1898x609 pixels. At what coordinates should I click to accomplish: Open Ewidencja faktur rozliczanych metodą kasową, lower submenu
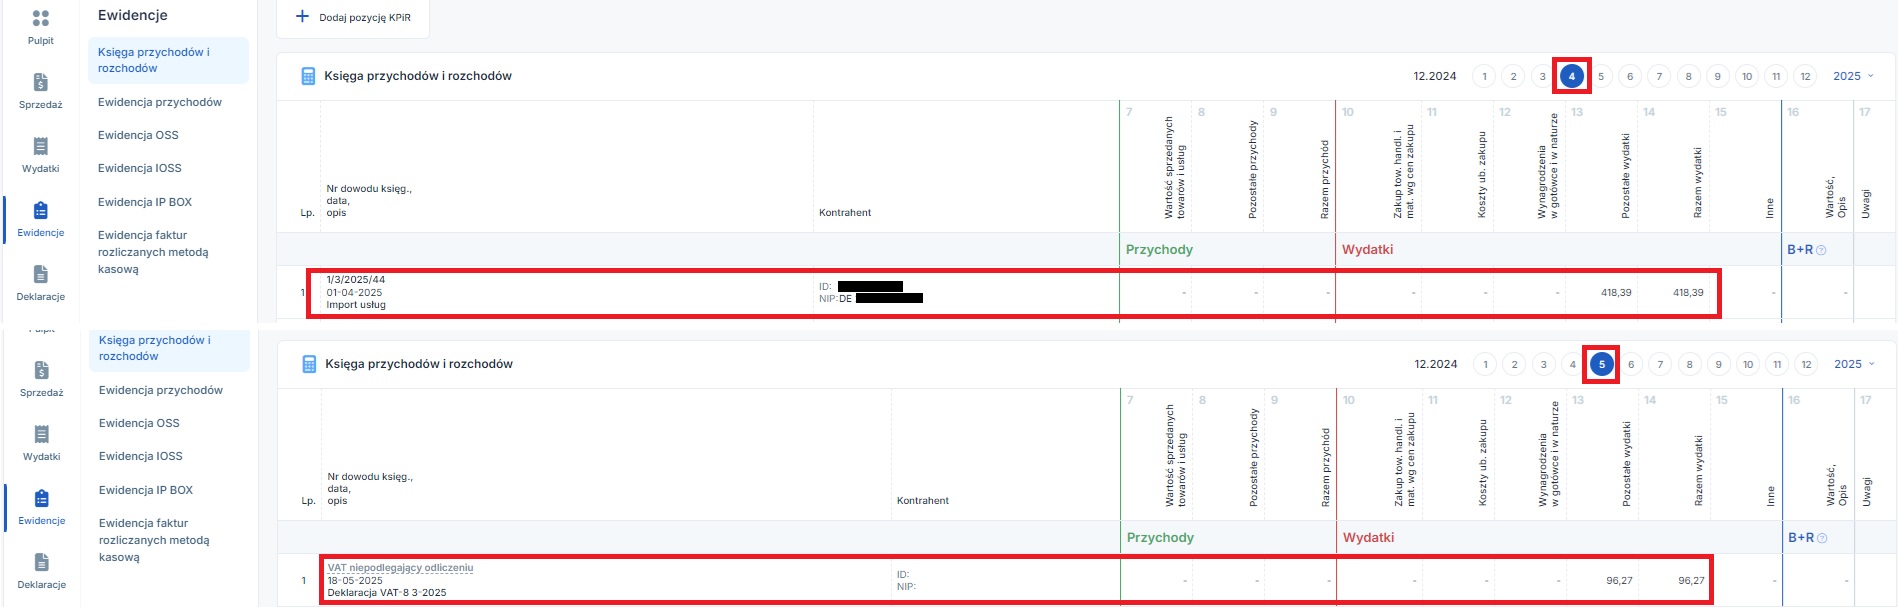tap(154, 540)
